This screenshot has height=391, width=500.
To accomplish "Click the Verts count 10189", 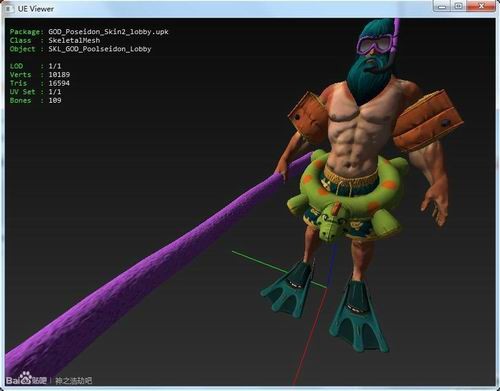I will pos(59,75).
